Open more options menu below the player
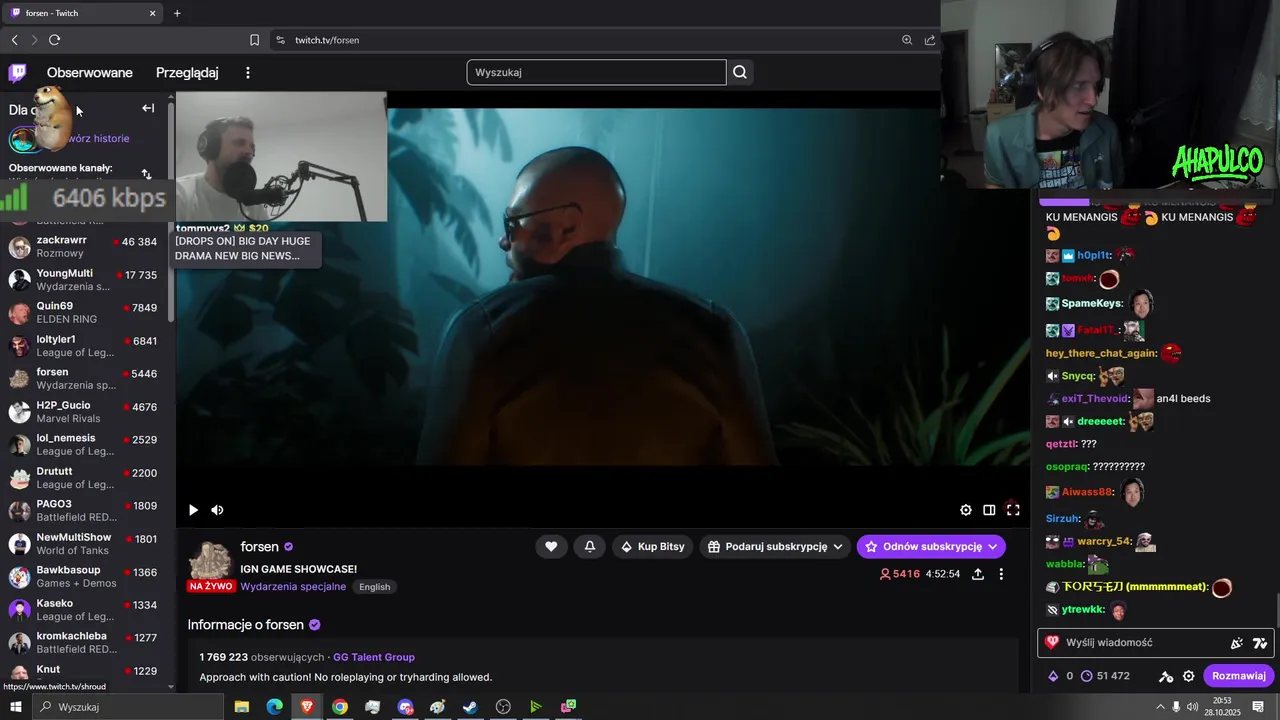The height and width of the screenshot is (720, 1280). point(1001,574)
